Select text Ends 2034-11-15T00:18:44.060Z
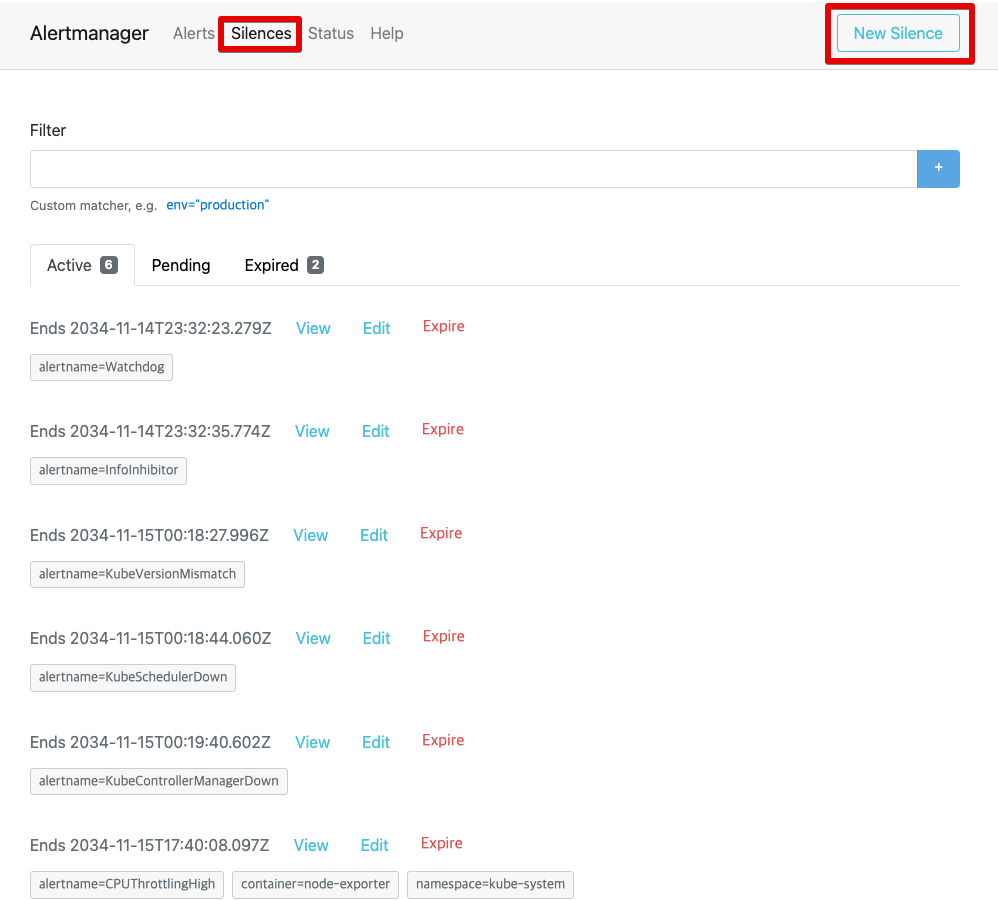The width and height of the screenshot is (998, 900). pyautogui.click(x=151, y=638)
